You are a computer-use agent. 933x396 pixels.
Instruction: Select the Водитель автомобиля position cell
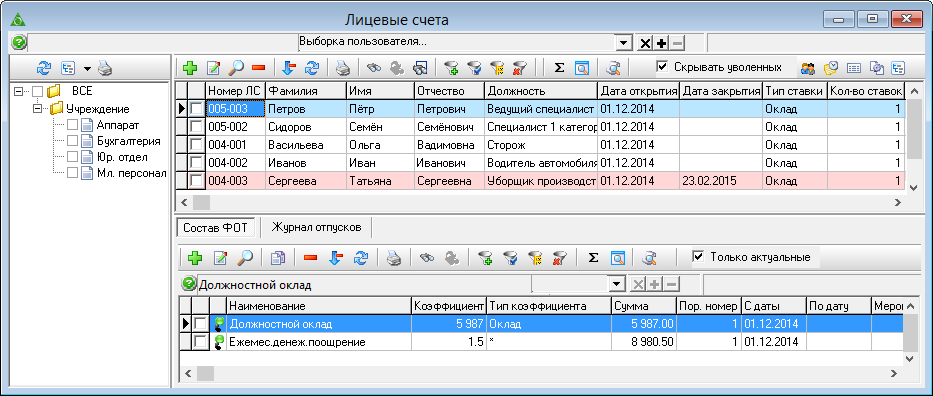pyautogui.click(x=541, y=162)
